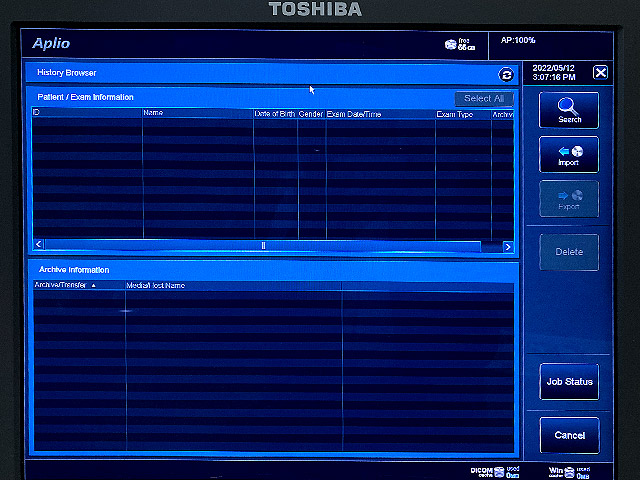Click the Media/Host Name column header
Screen dimensions: 640x480
233,285
